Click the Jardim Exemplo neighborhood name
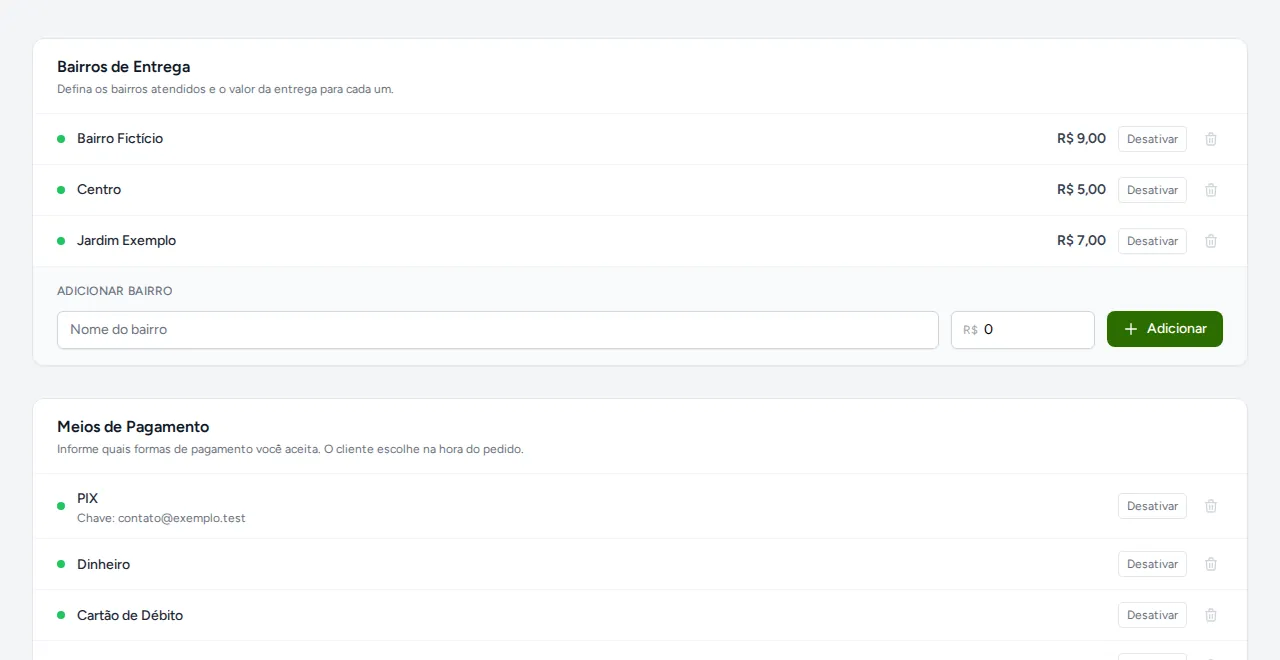The height and width of the screenshot is (660, 1280). [126, 241]
